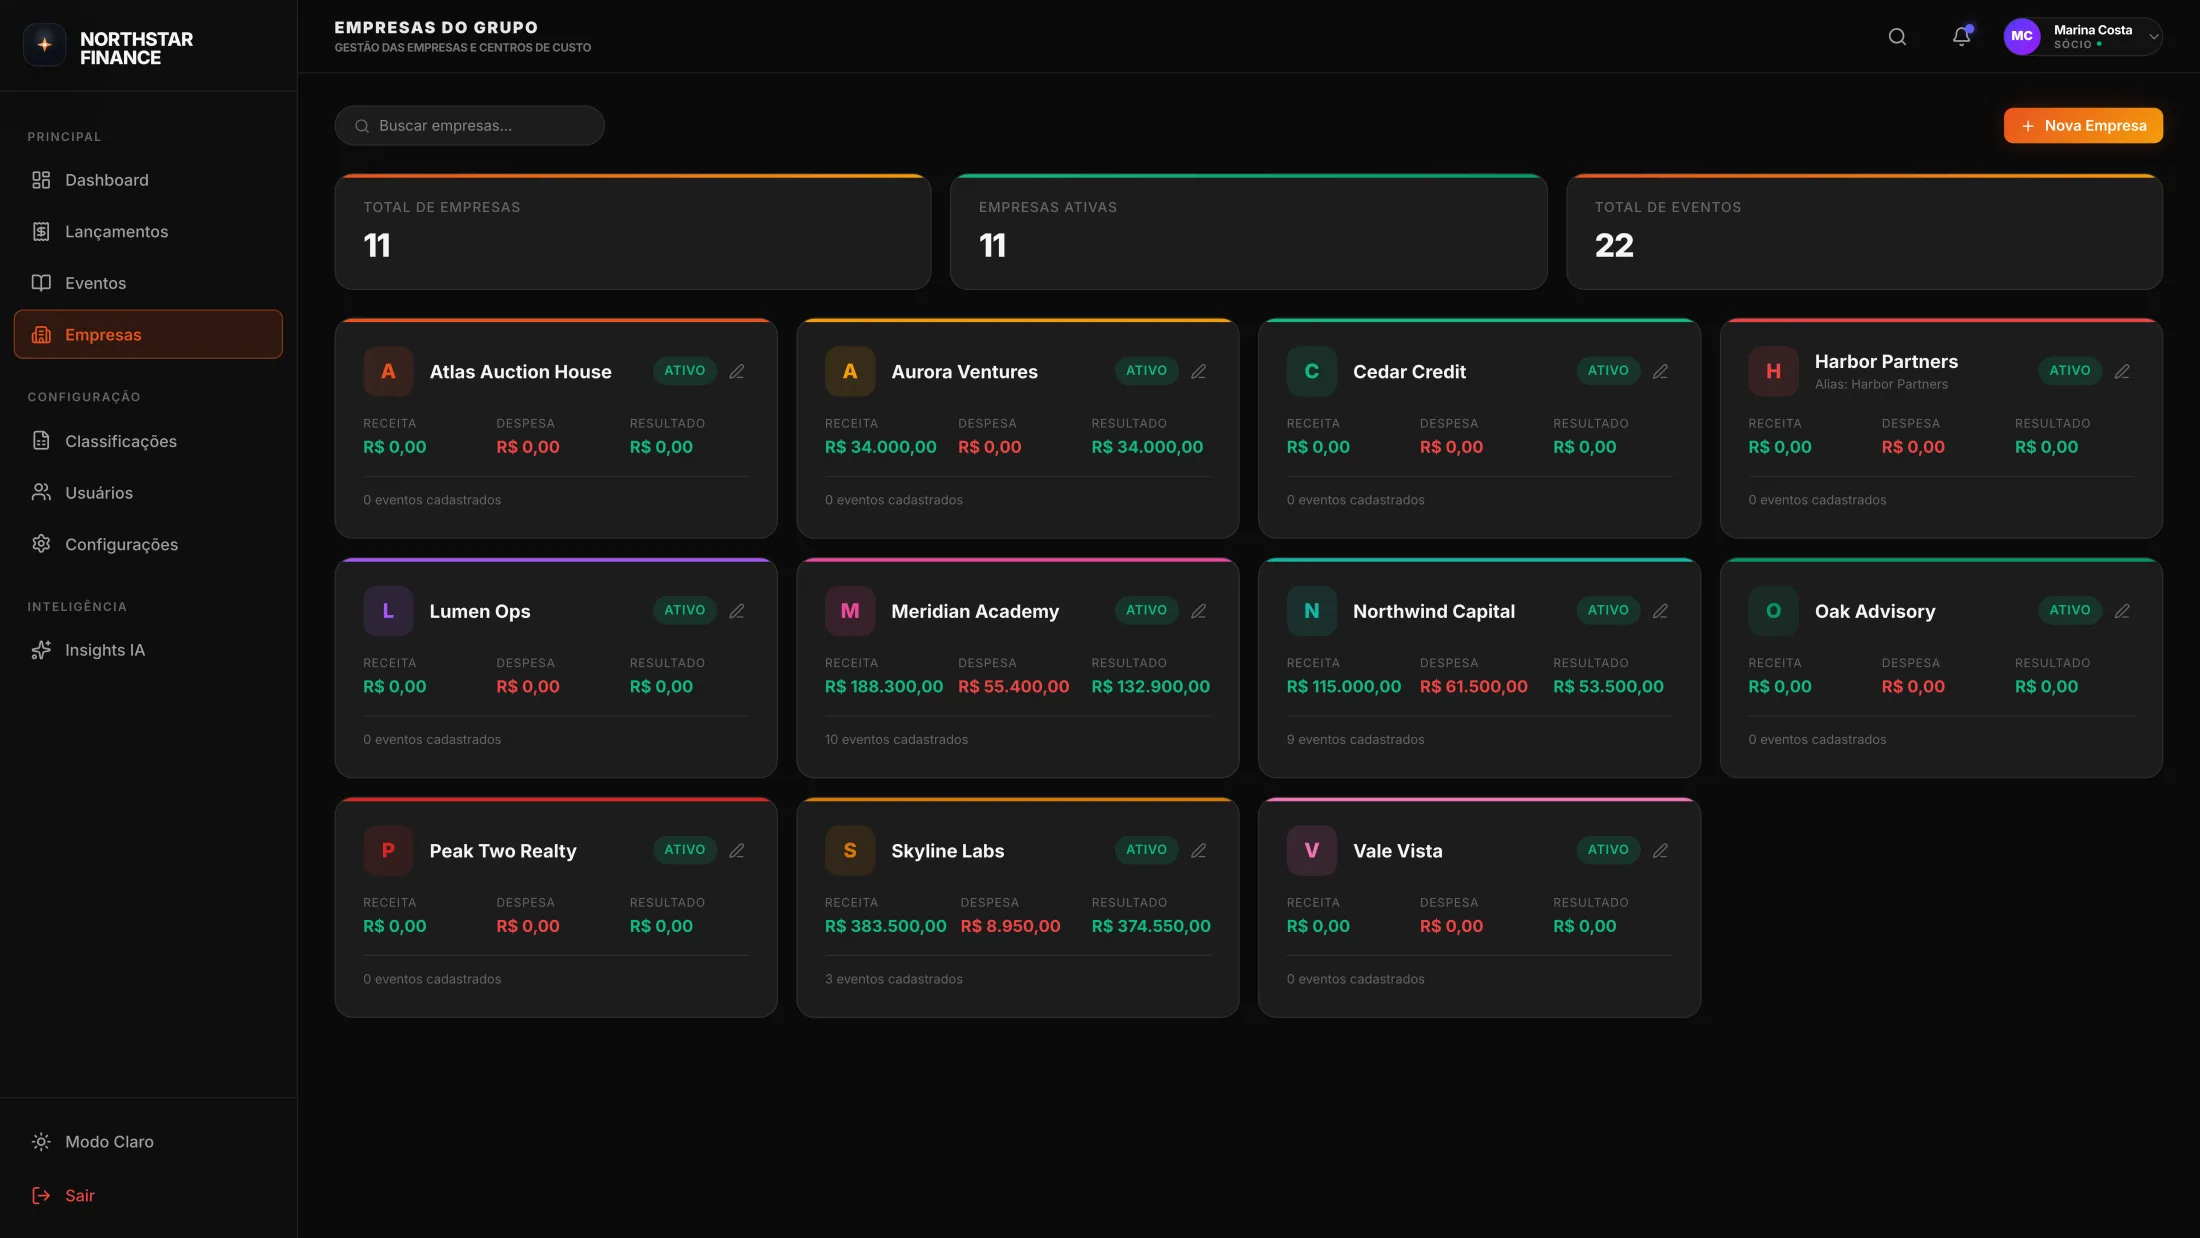Open the notifications bell
Image resolution: width=2200 pixels, height=1238 pixels.
(1961, 37)
